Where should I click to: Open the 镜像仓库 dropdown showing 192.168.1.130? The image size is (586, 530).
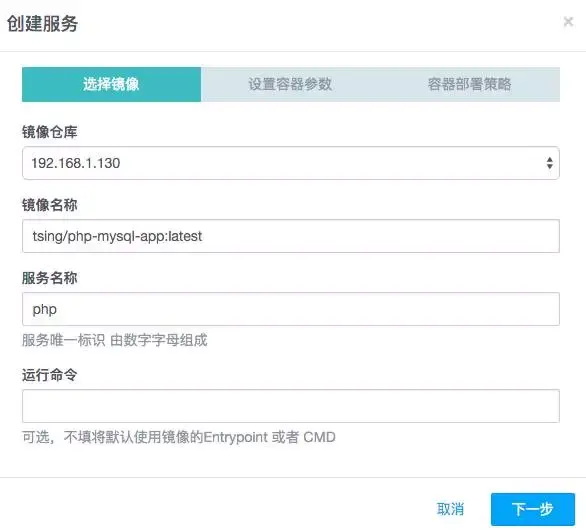click(x=291, y=163)
